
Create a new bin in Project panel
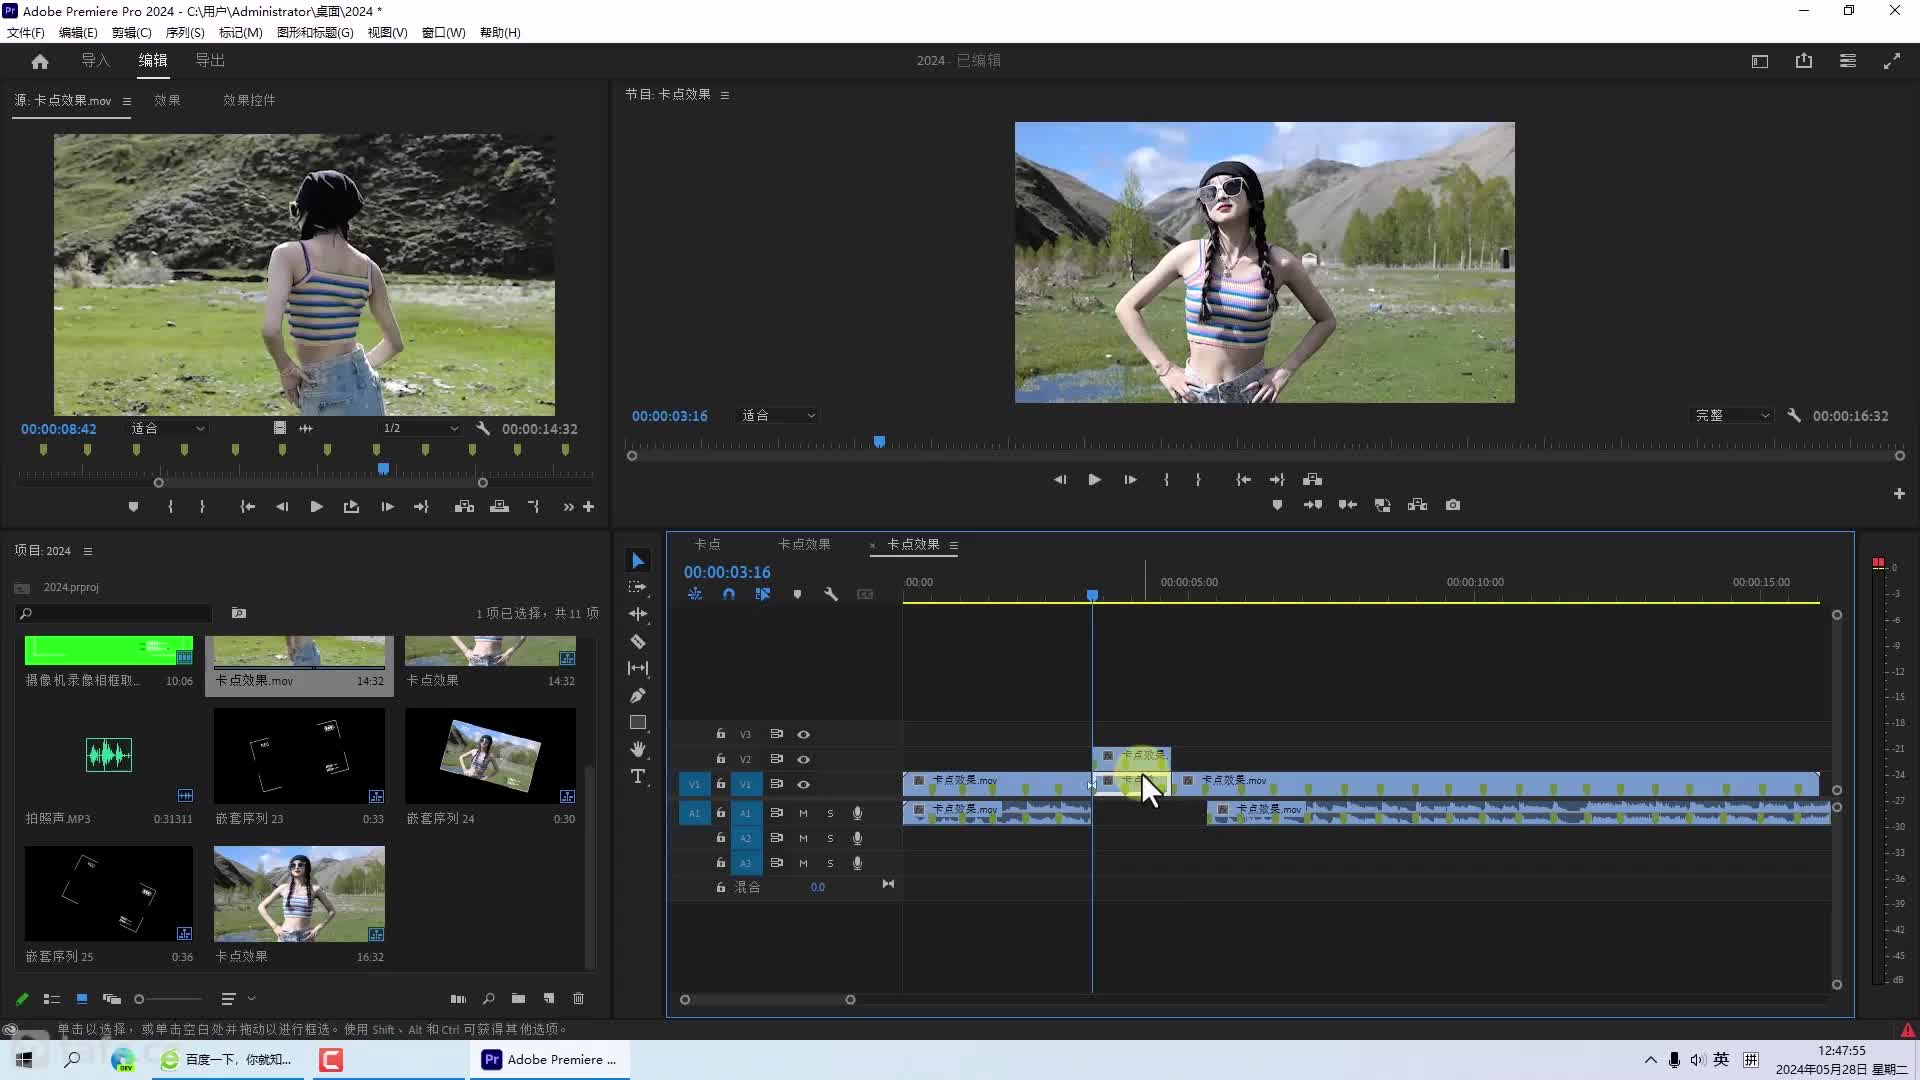518,998
